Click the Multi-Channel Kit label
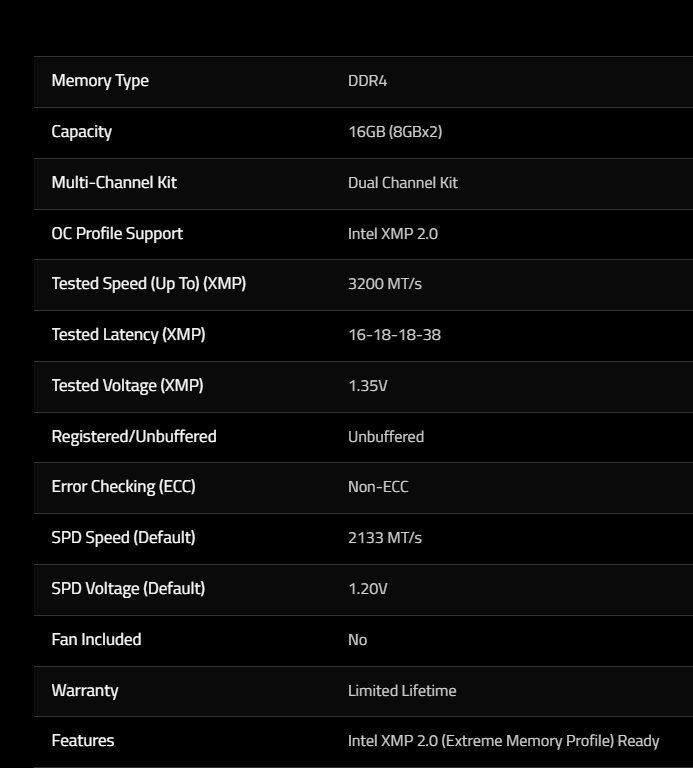 pyautogui.click(x=114, y=183)
